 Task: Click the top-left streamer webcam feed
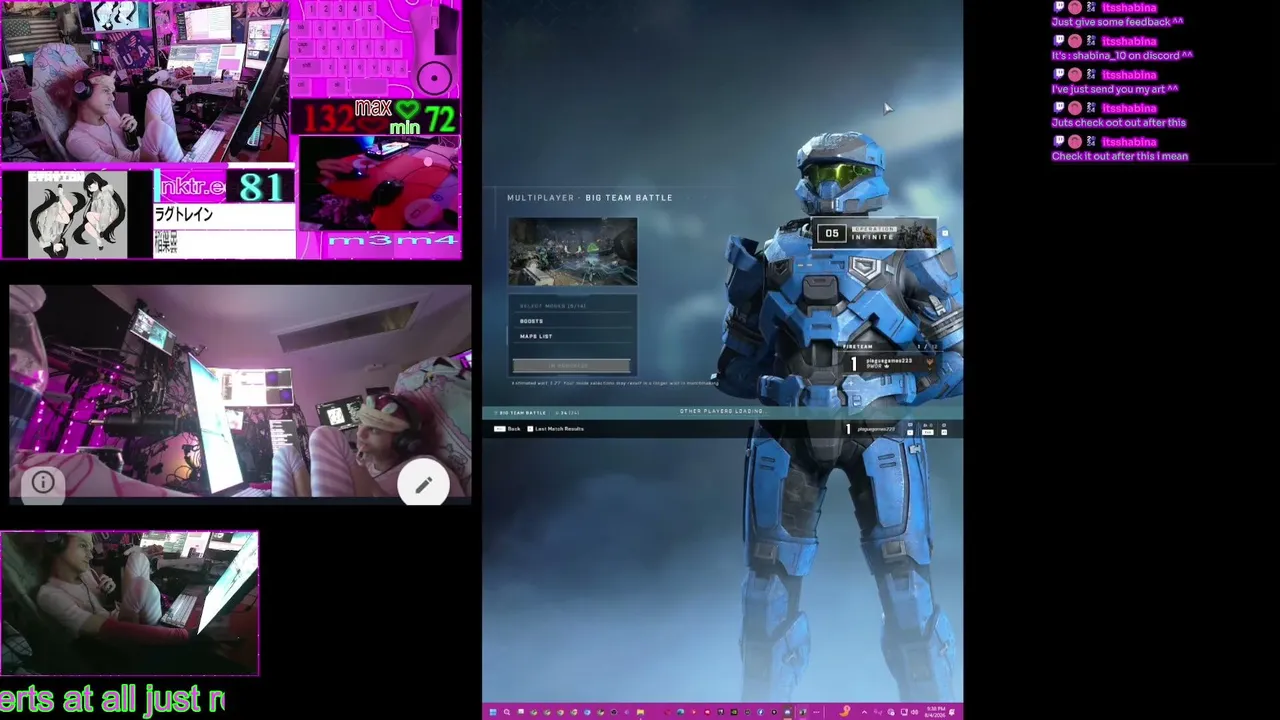tap(145, 82)
